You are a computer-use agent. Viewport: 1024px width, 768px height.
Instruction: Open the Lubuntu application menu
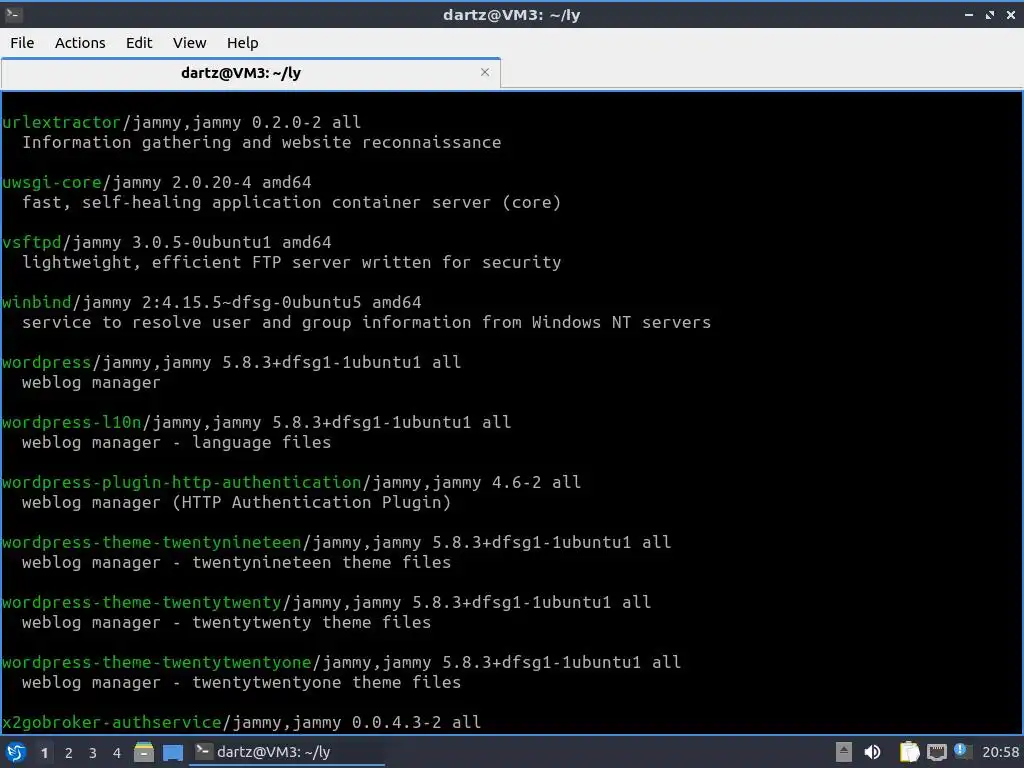16,752
